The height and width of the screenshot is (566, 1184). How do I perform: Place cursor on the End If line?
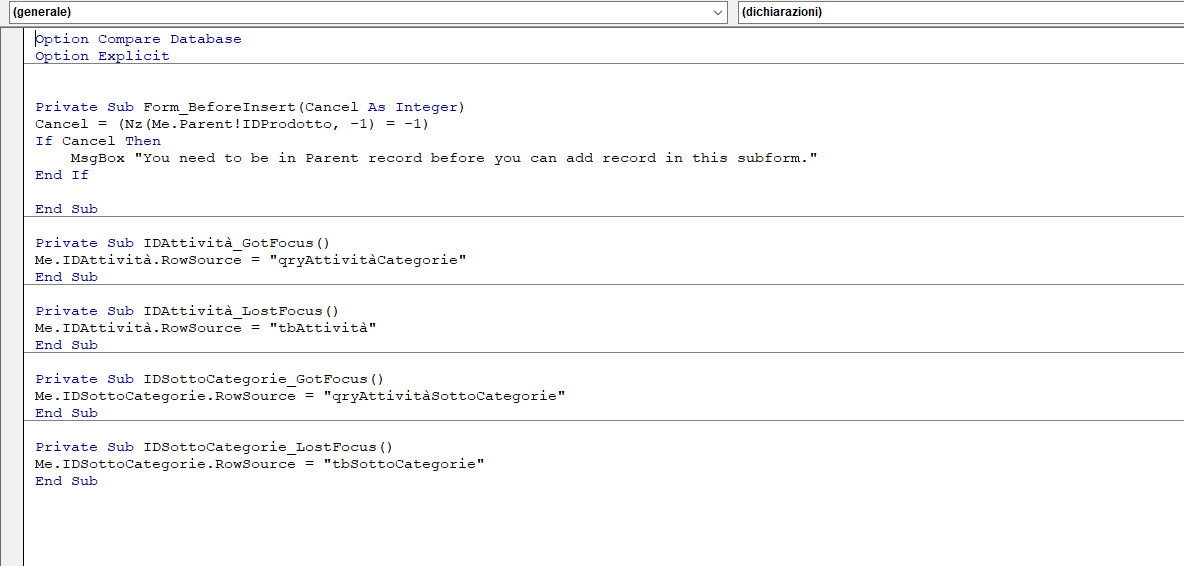[x=62, y=175]
